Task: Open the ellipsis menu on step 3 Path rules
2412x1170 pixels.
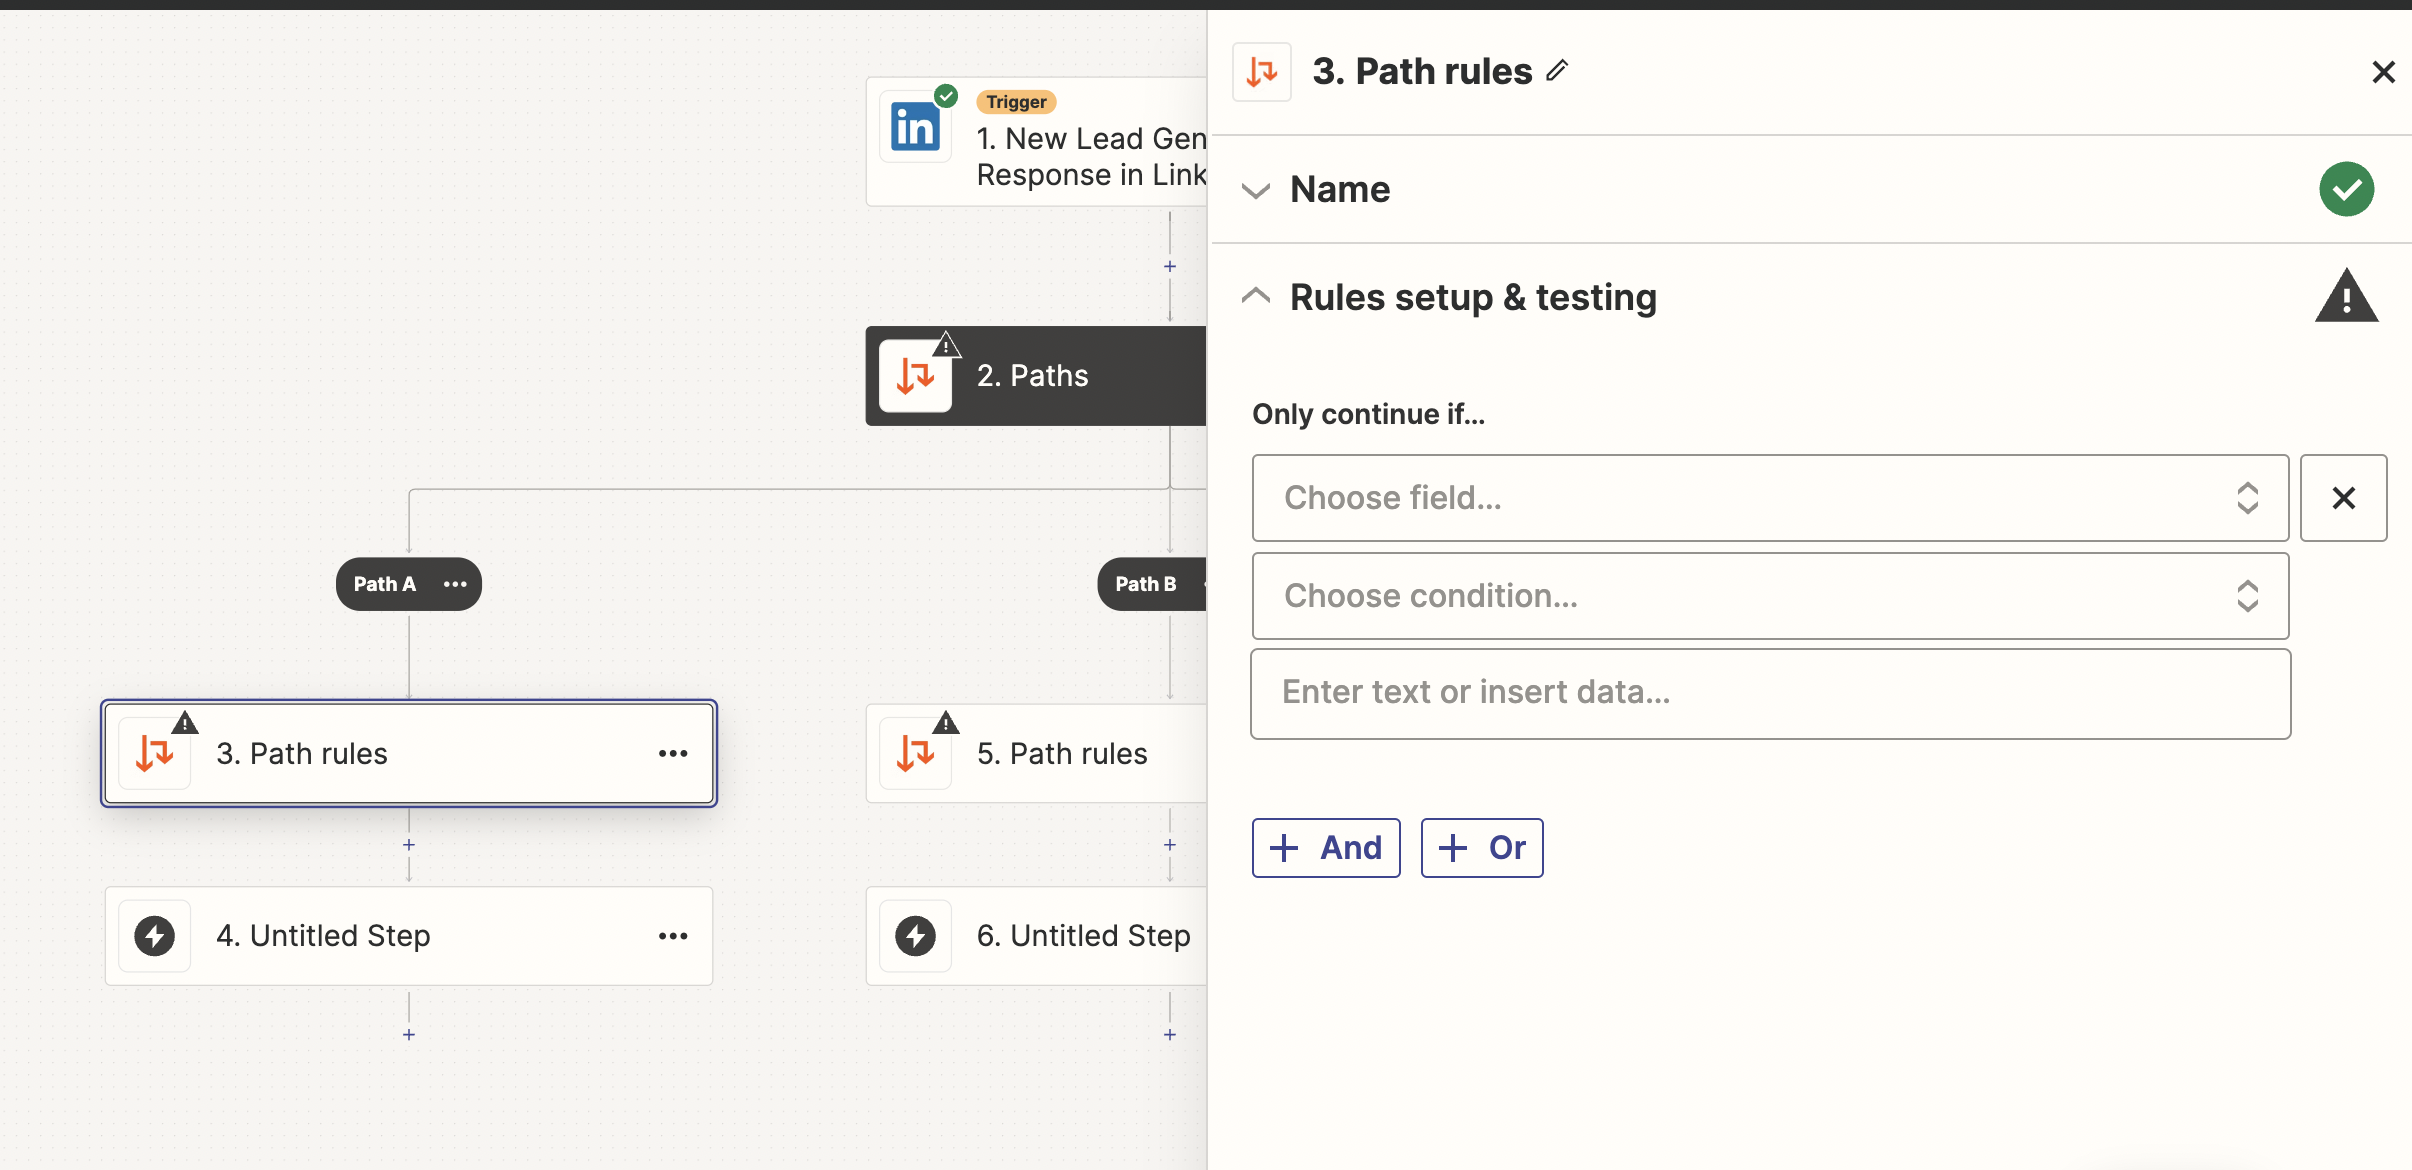Action: click(674, 753)
